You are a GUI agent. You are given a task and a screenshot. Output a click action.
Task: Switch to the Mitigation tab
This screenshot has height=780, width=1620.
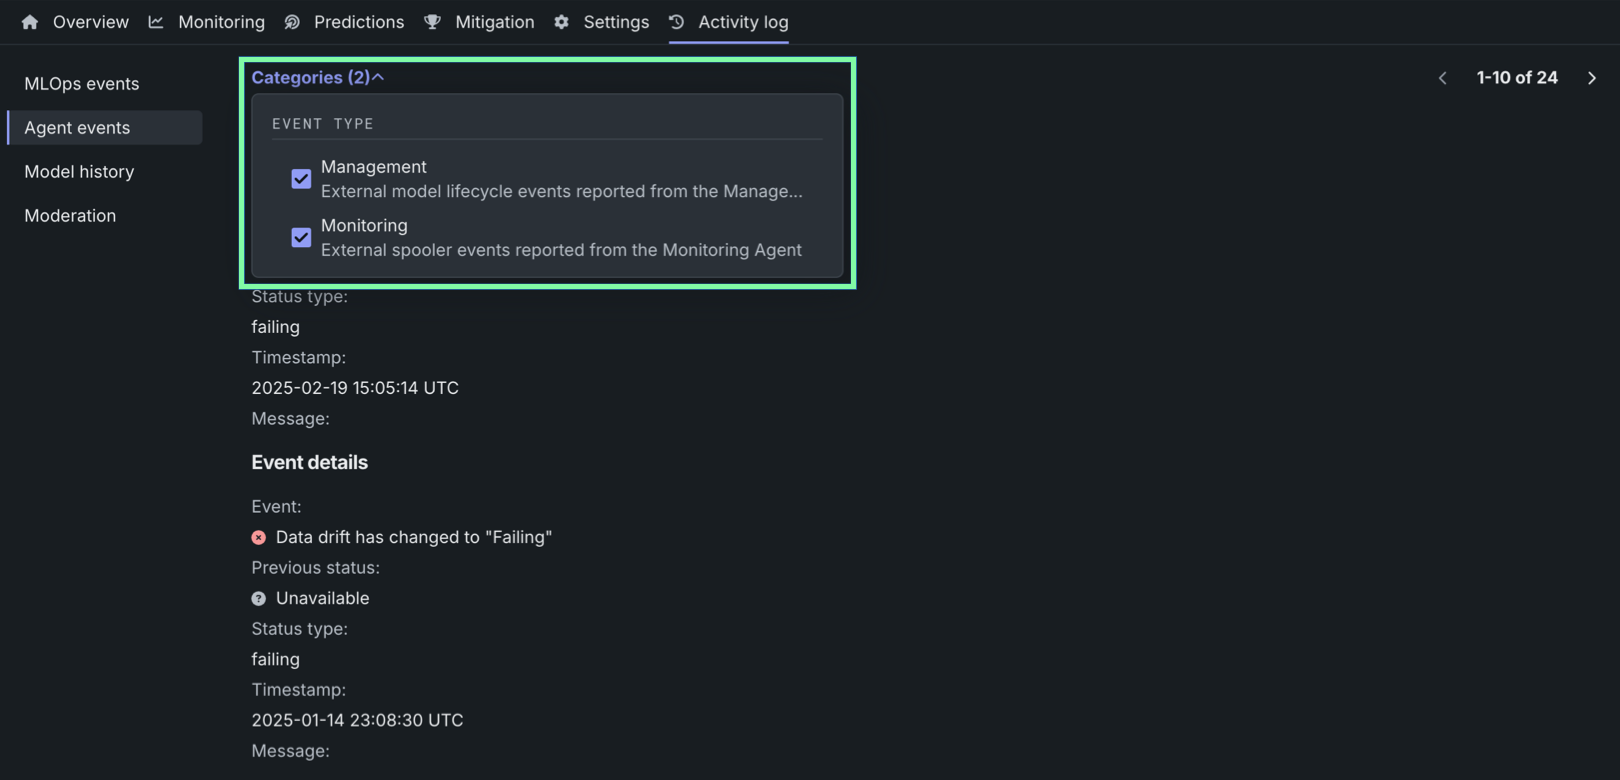point(494,22)
